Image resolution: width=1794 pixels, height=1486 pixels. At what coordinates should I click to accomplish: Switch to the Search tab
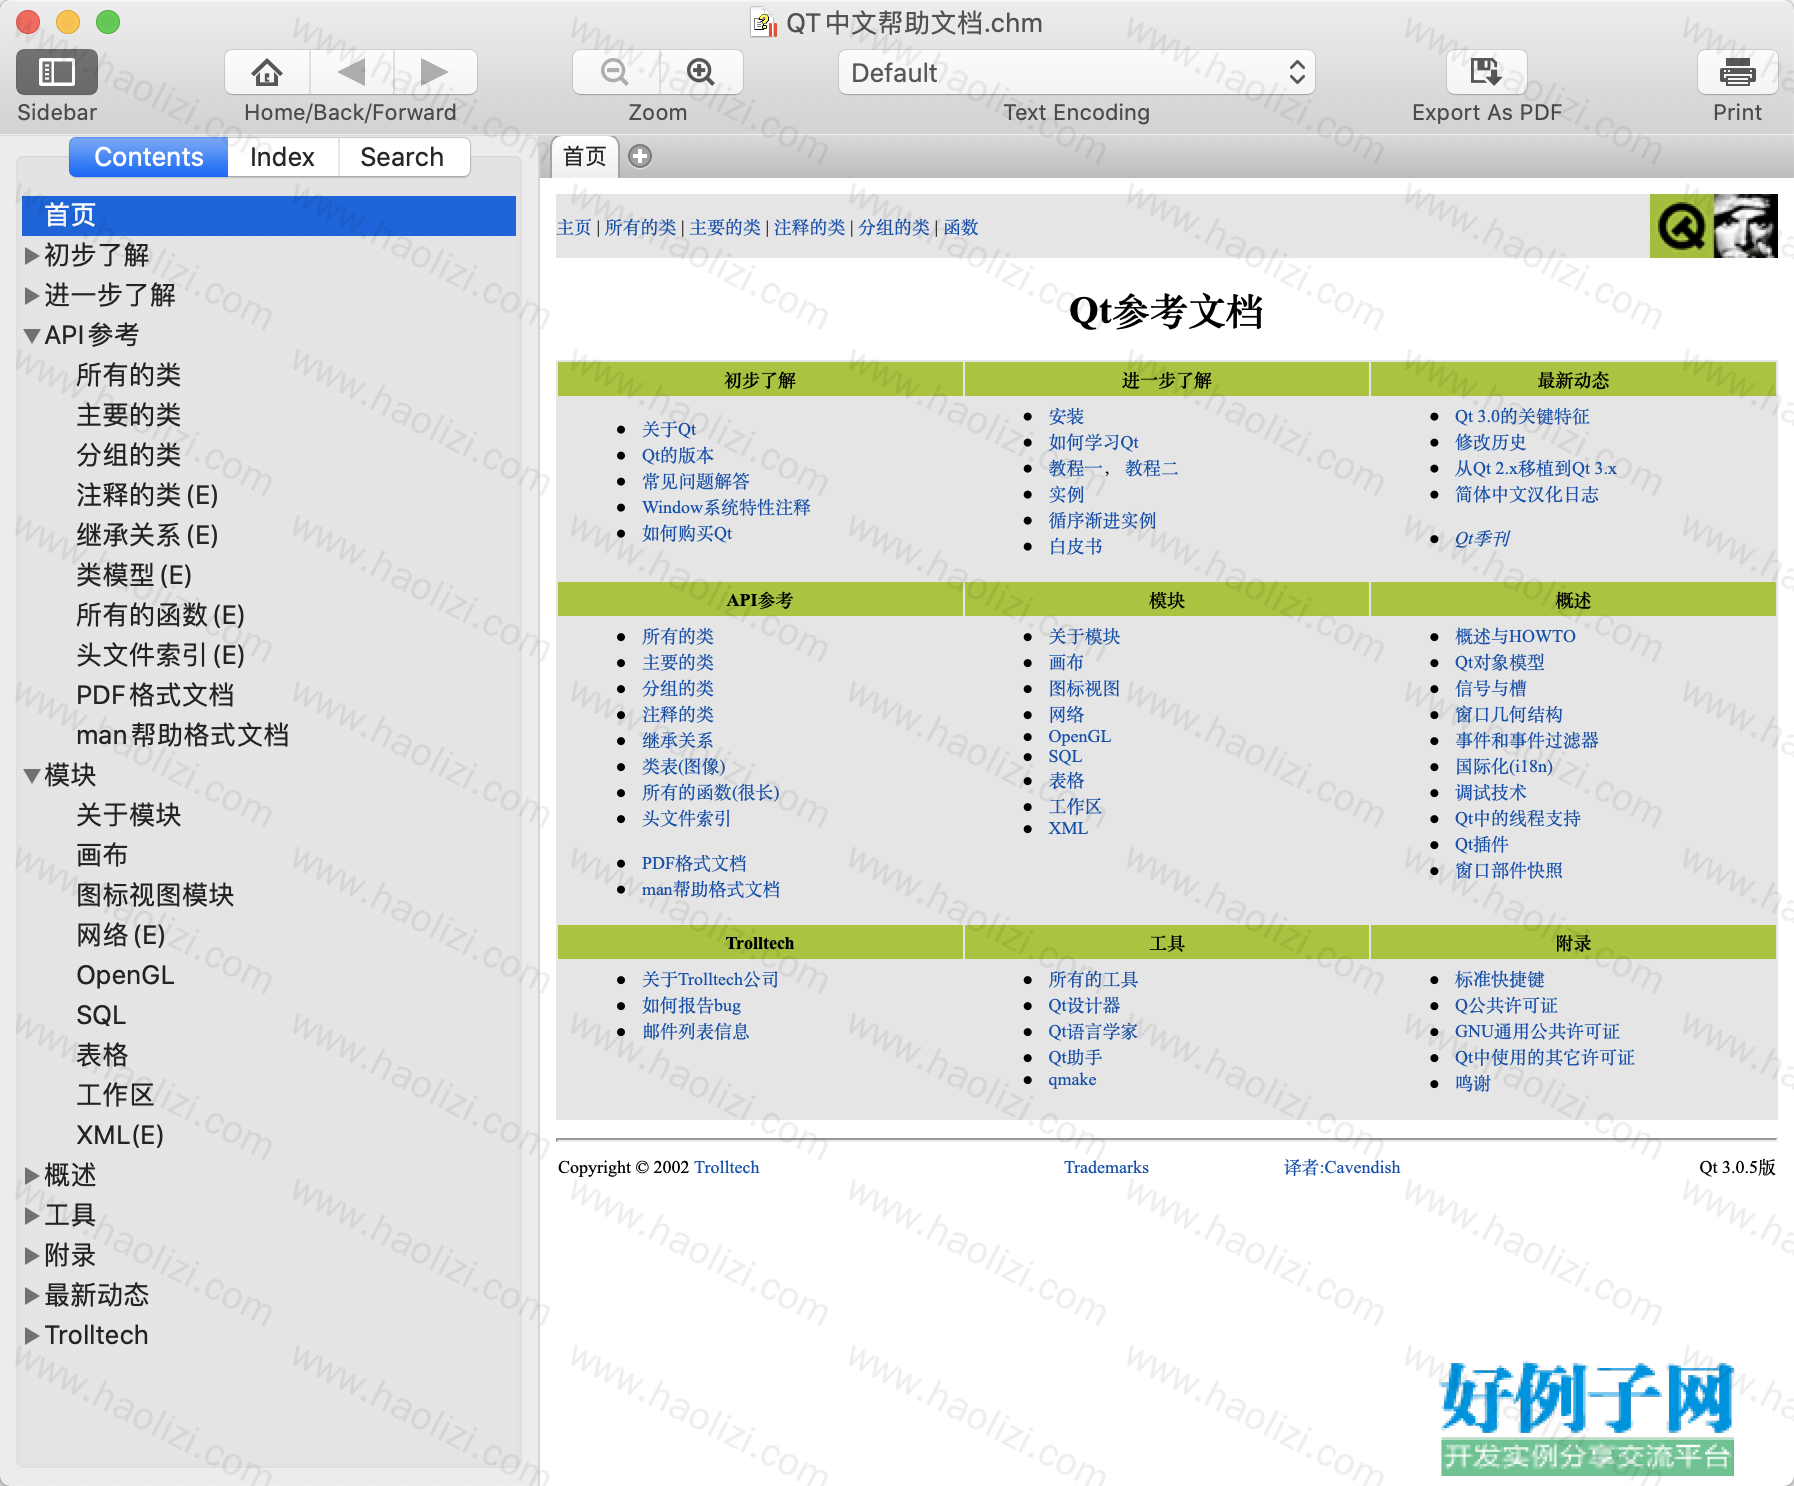pyautogui.click(x=402, y=157)
